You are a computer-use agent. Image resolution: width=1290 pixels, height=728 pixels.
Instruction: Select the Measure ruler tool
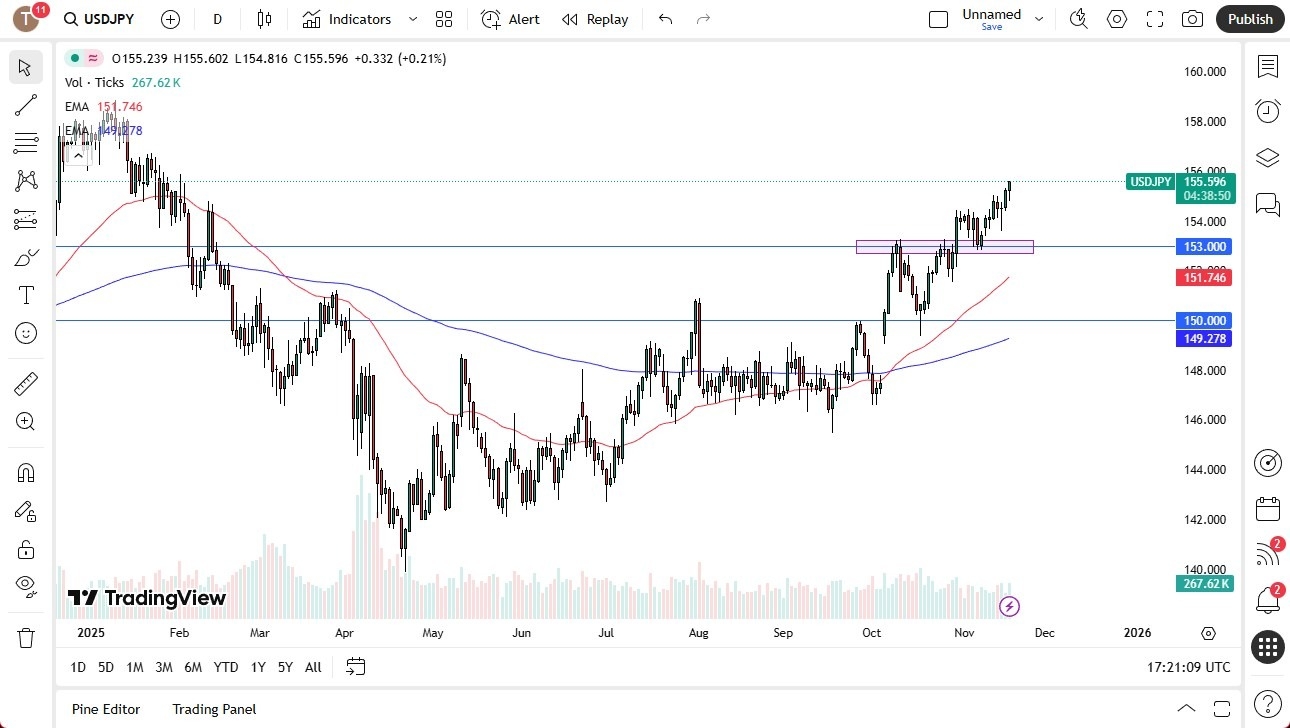[25, 383]
